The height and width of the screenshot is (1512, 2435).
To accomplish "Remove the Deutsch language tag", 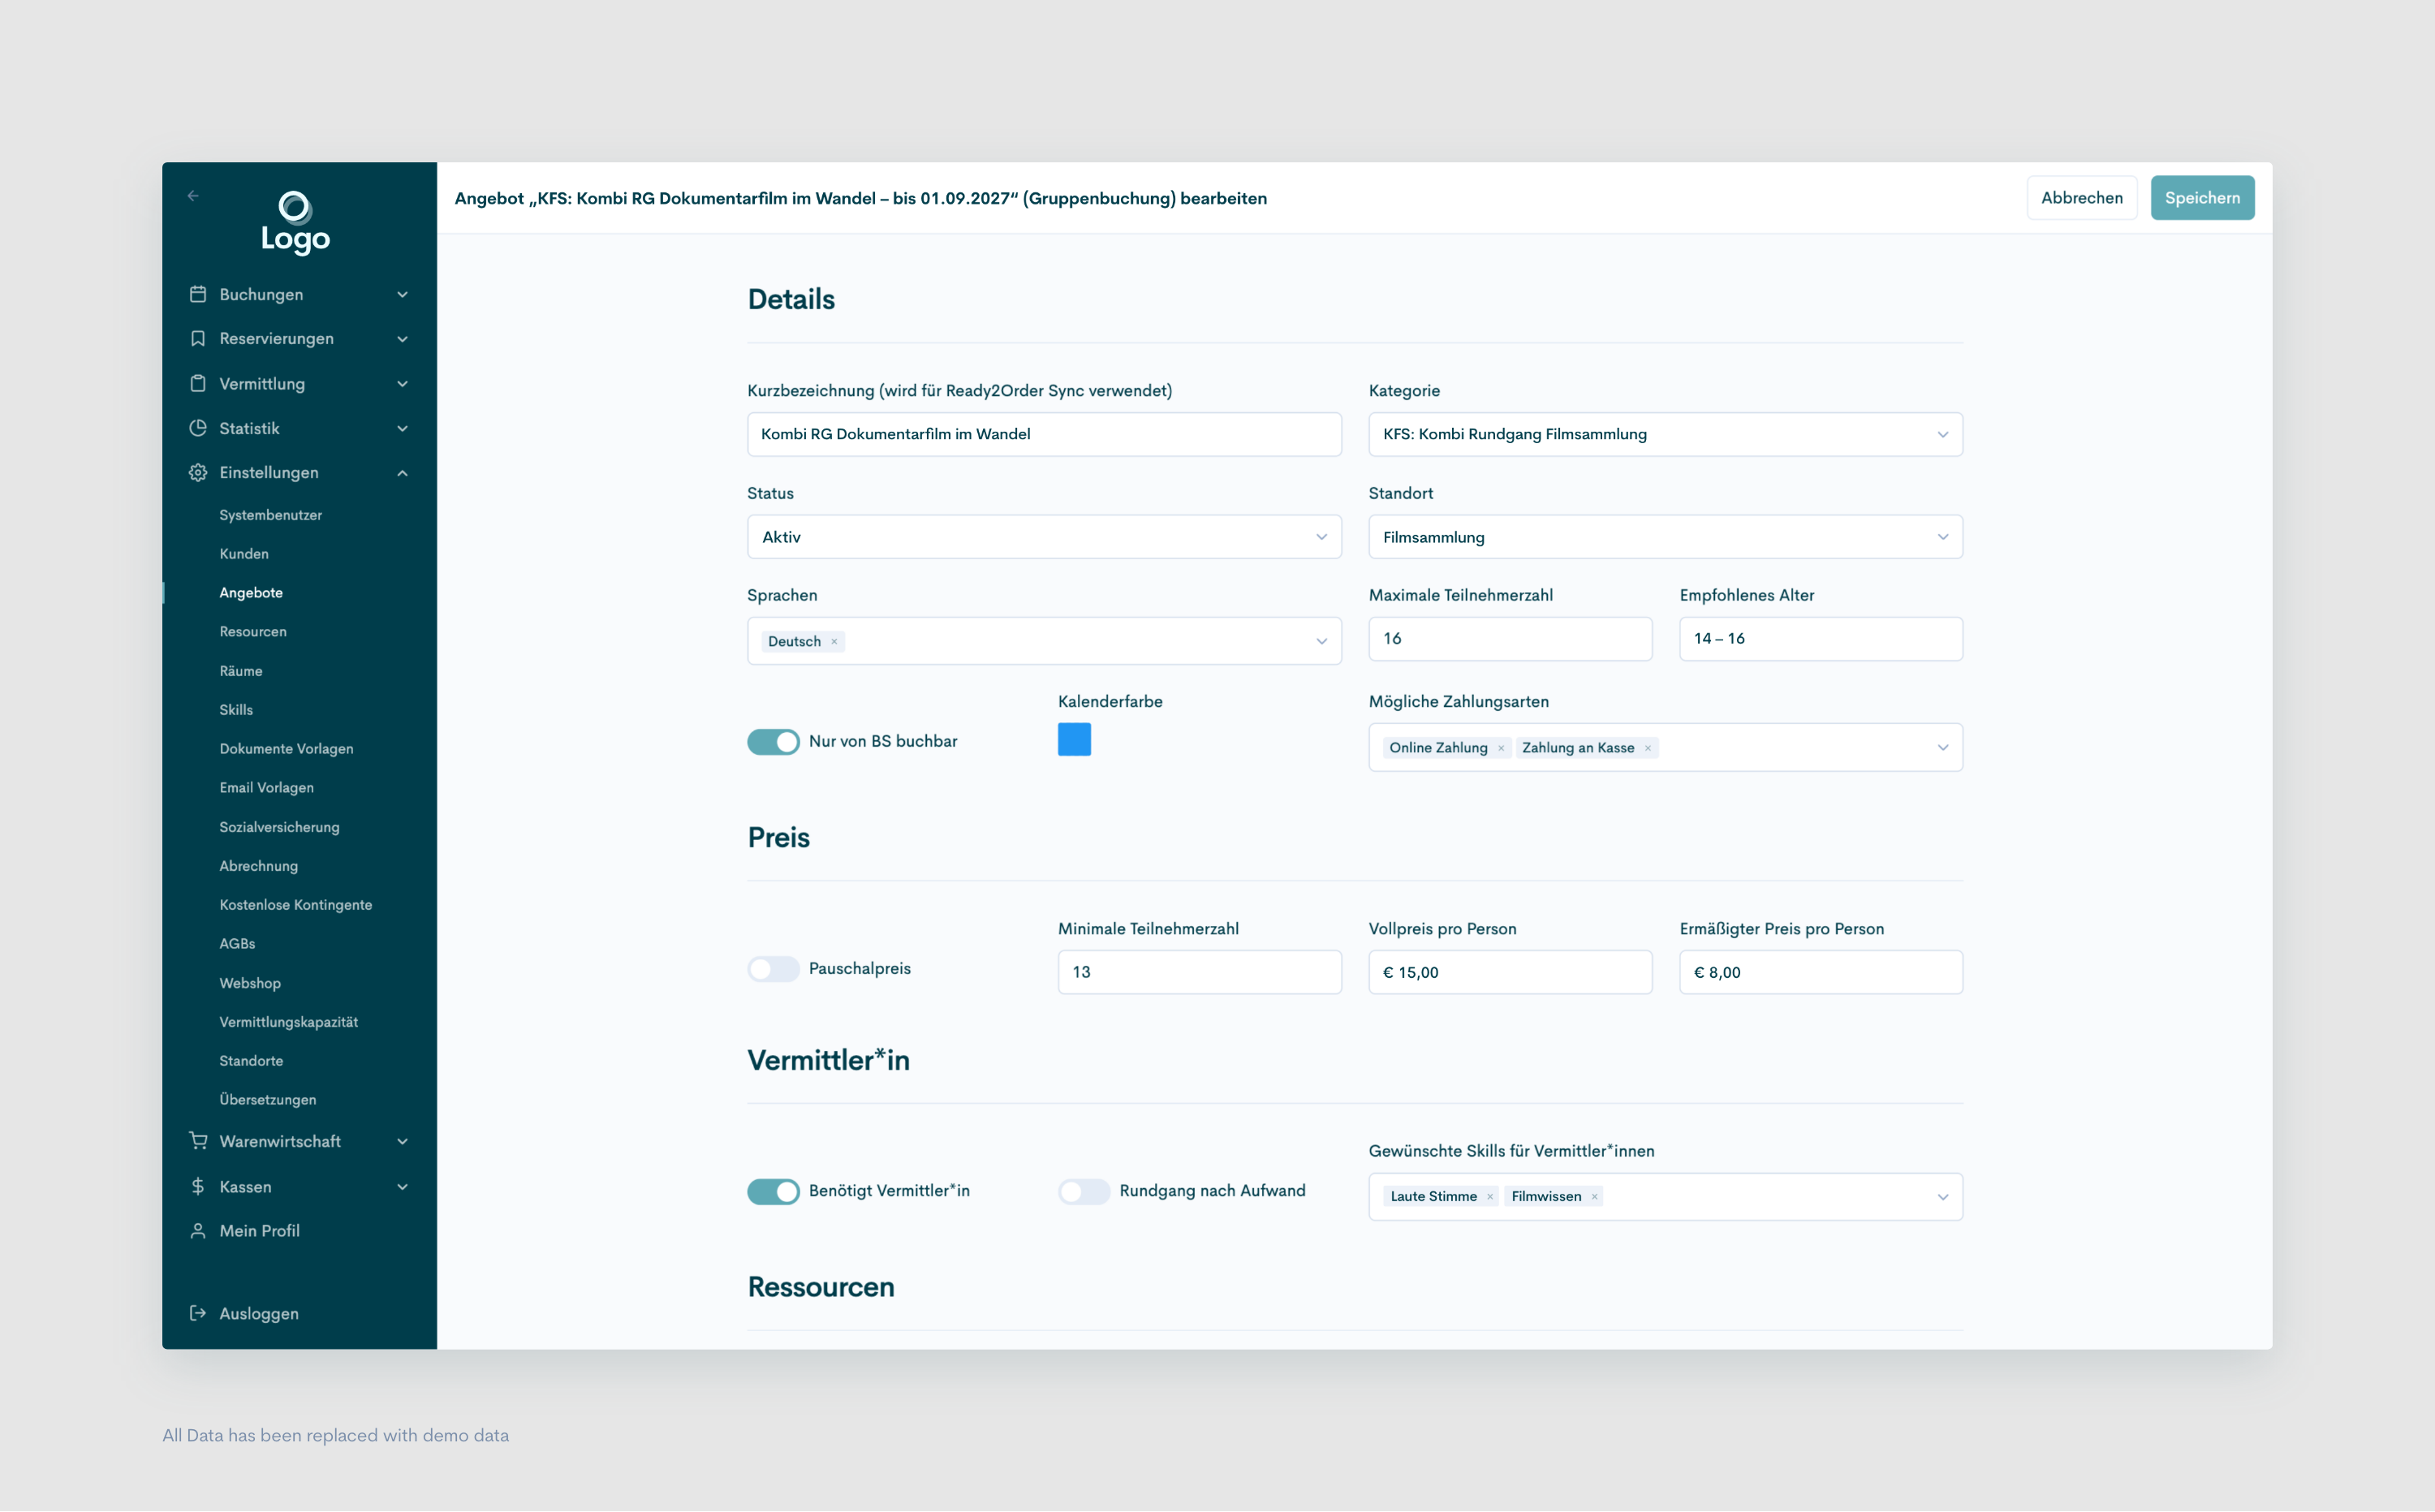I will (834, 642).
